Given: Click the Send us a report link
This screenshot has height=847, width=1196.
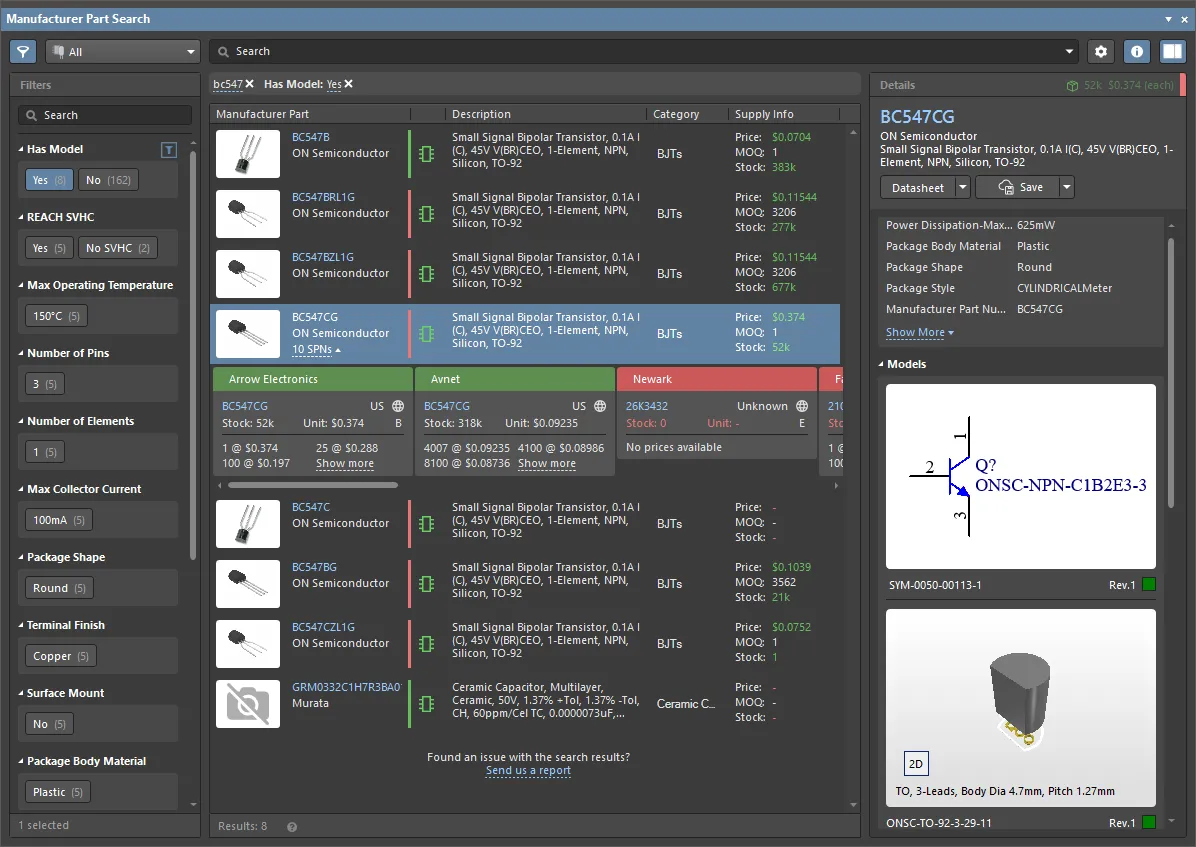Looking at the screenshot, I should [528, 771].
